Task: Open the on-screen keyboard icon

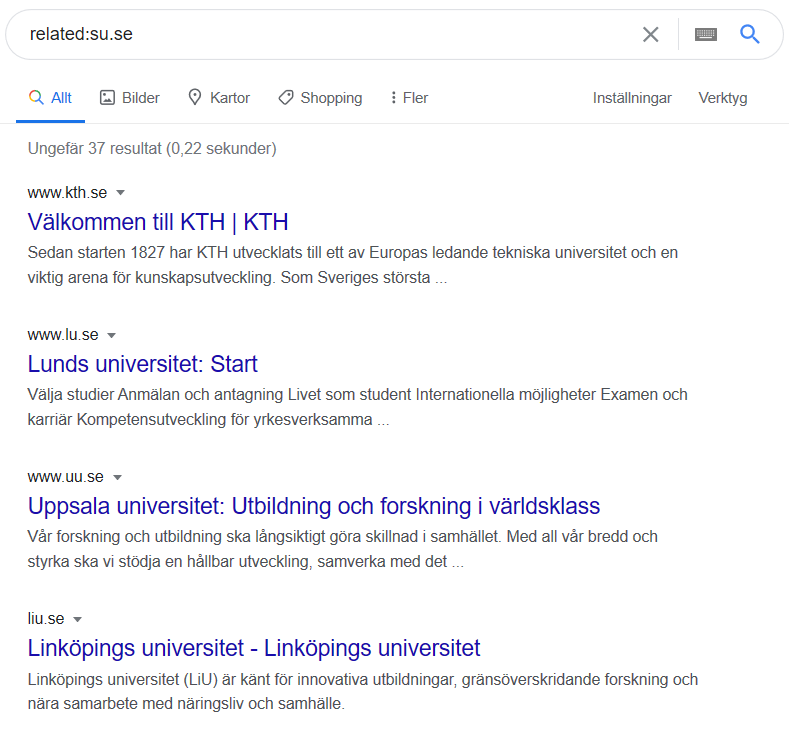Action: click(x=705, y=35)
